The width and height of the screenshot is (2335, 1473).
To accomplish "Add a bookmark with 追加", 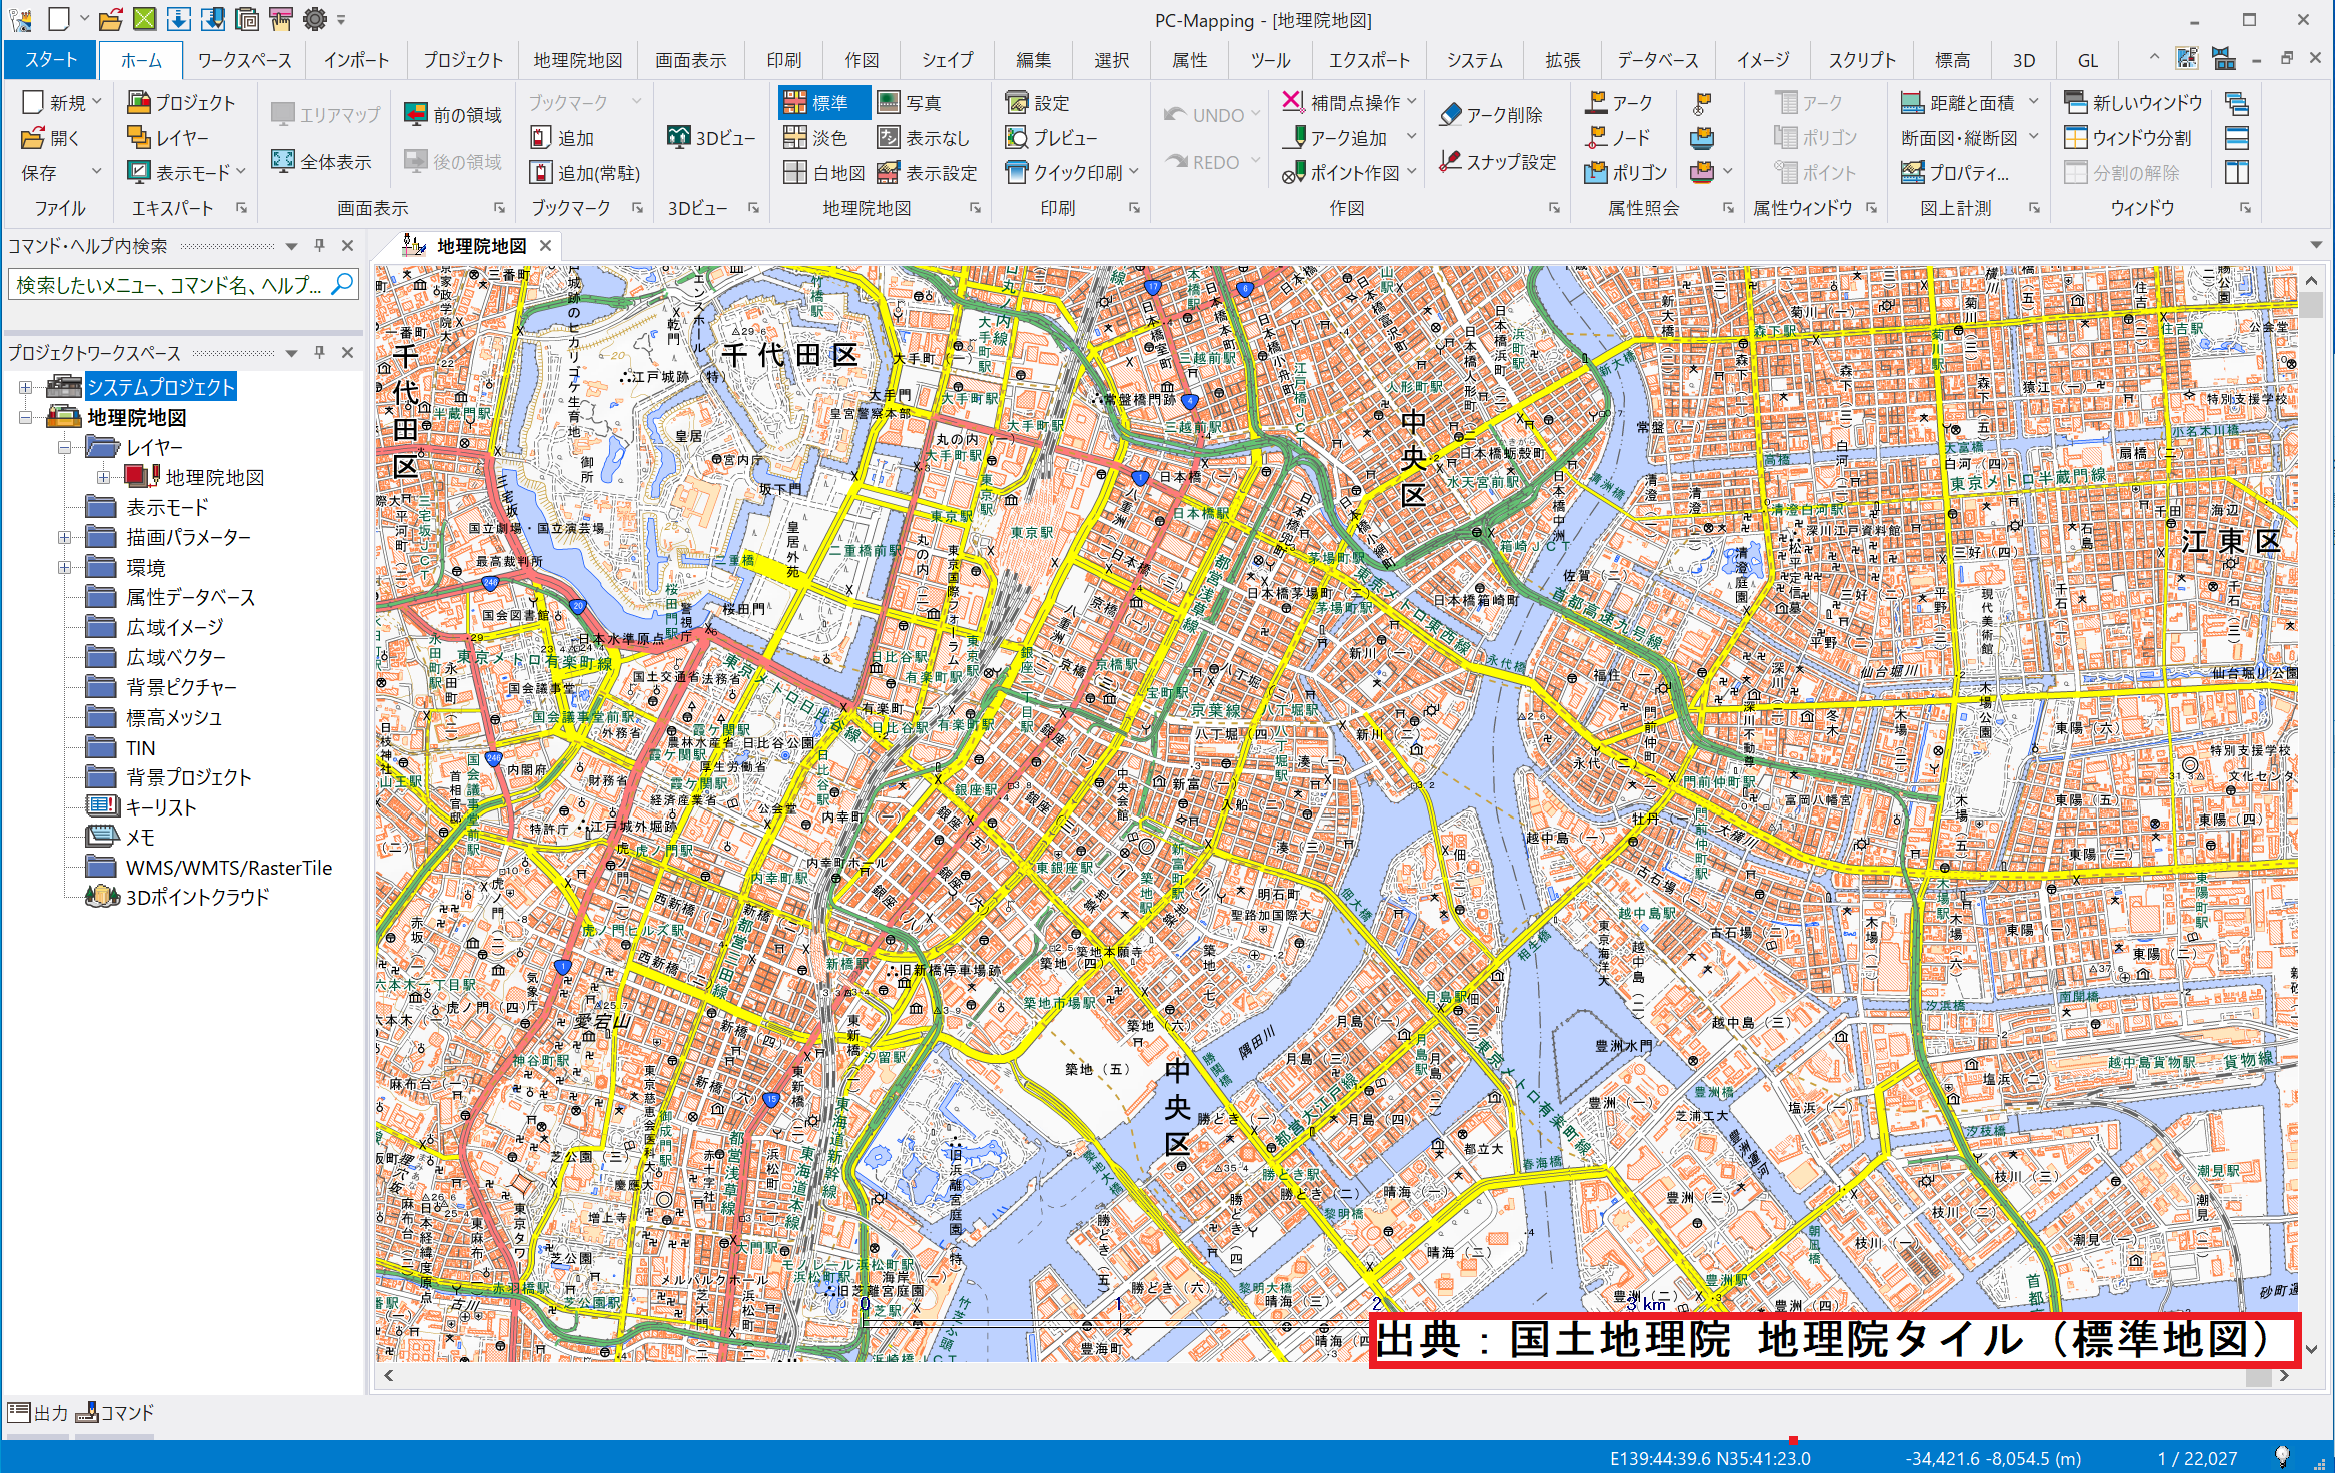I will coord(563,138).
